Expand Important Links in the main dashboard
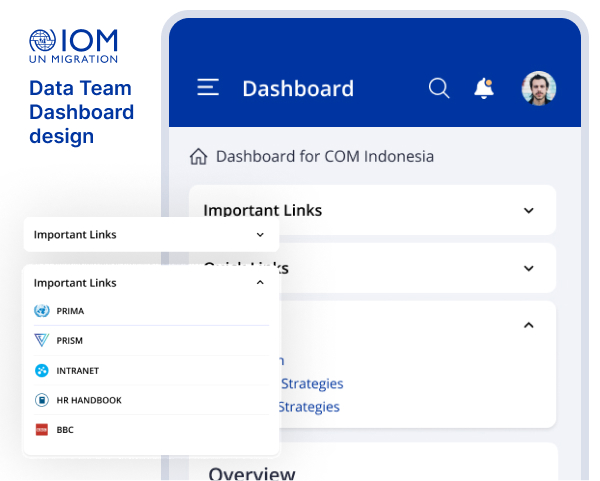 (x=529, y=210)
